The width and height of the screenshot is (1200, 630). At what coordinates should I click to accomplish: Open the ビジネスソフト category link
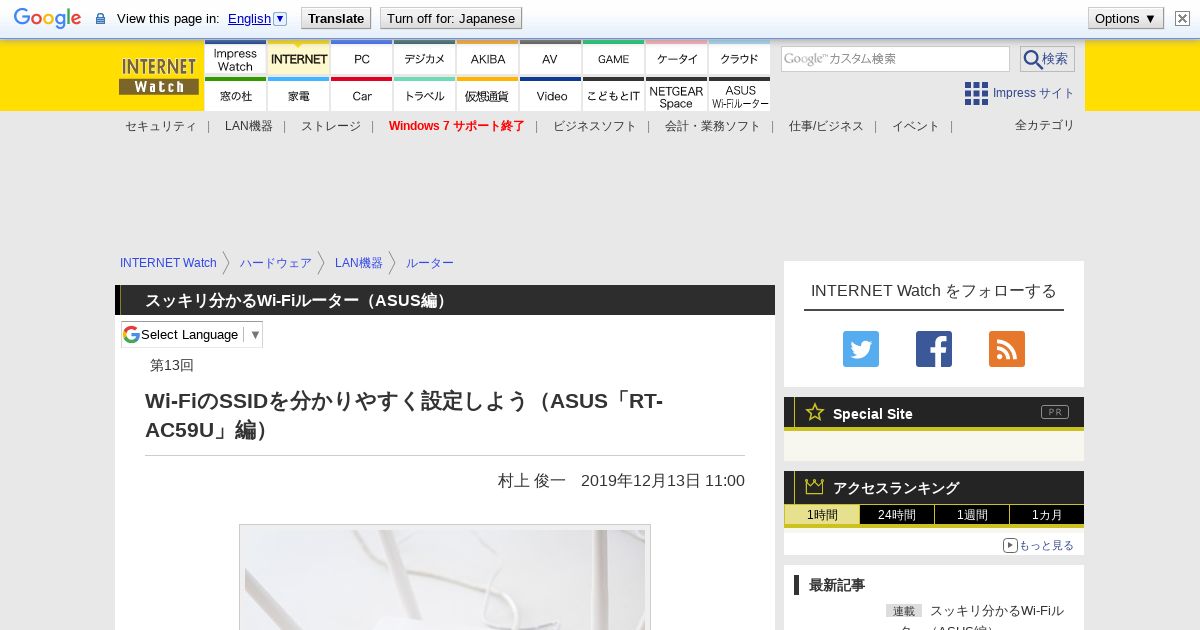[x=594, y=126]
